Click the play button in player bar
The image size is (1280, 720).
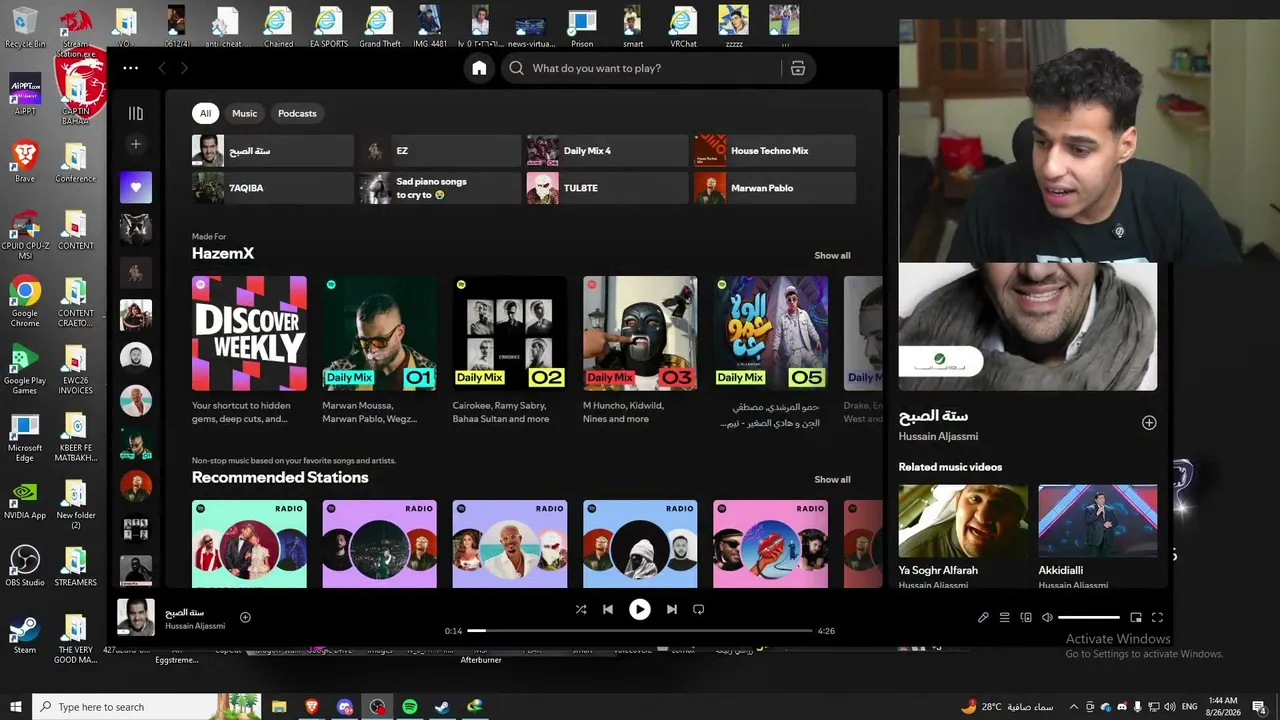(640, 609)
